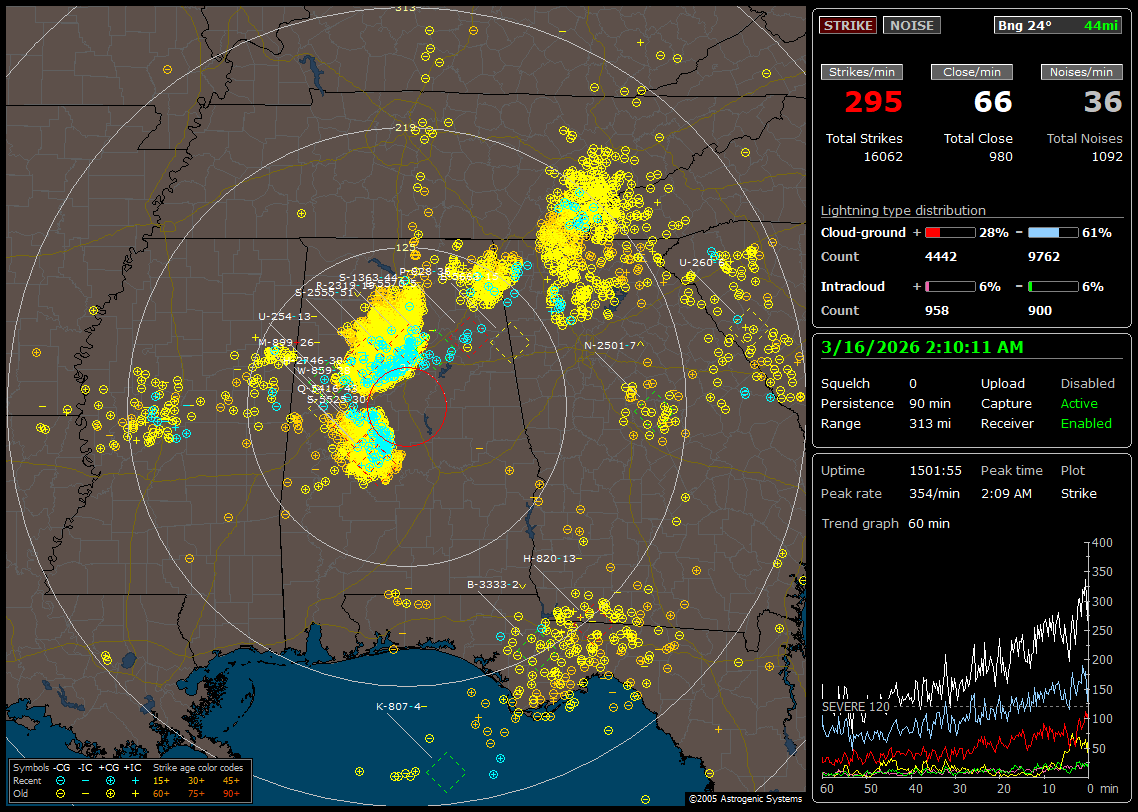Click the Recent -CG cyan symbol in legend
The width and height of the screenshot is (1138, 812).
[60, 780]
